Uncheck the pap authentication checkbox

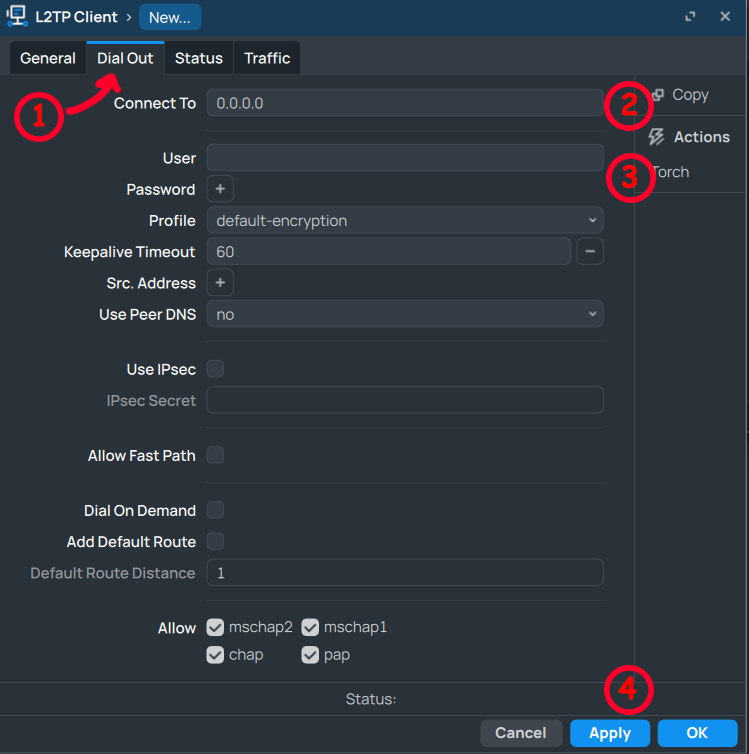point(310,655)
